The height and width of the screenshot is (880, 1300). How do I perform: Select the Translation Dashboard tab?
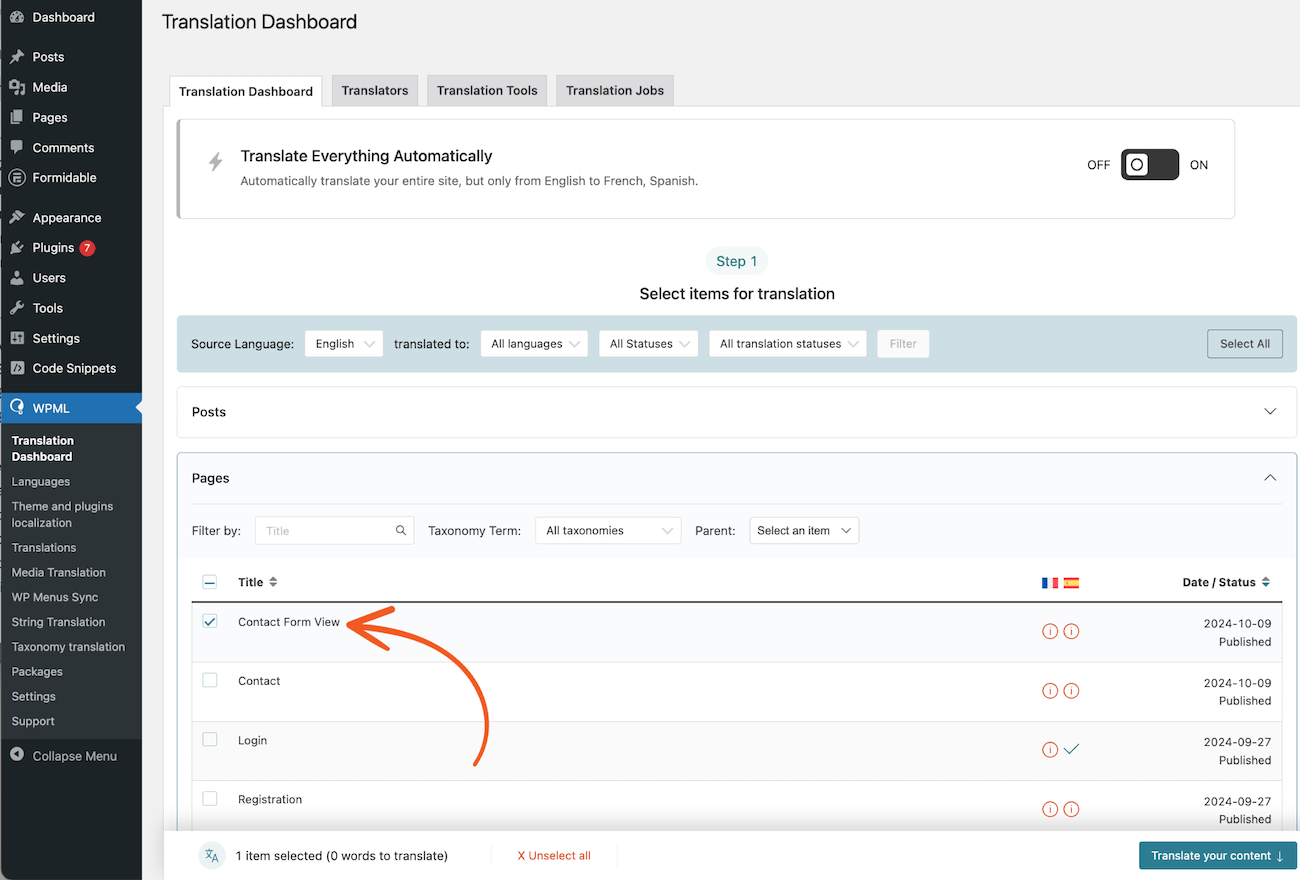pos(246,91)
